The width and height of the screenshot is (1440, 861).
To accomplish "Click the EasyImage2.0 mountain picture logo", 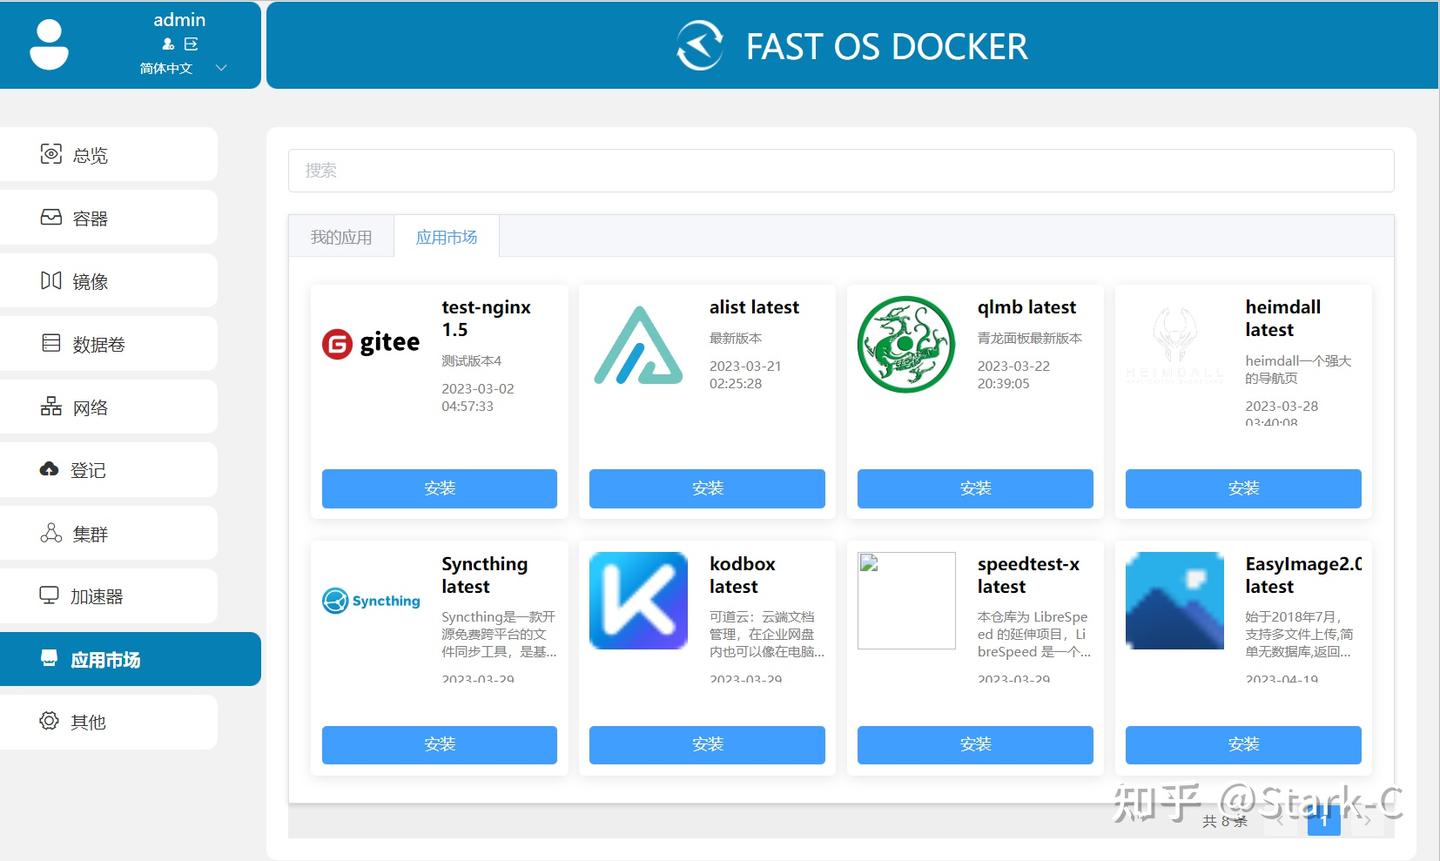I will pyautogui.click(x=1175, y=600).
